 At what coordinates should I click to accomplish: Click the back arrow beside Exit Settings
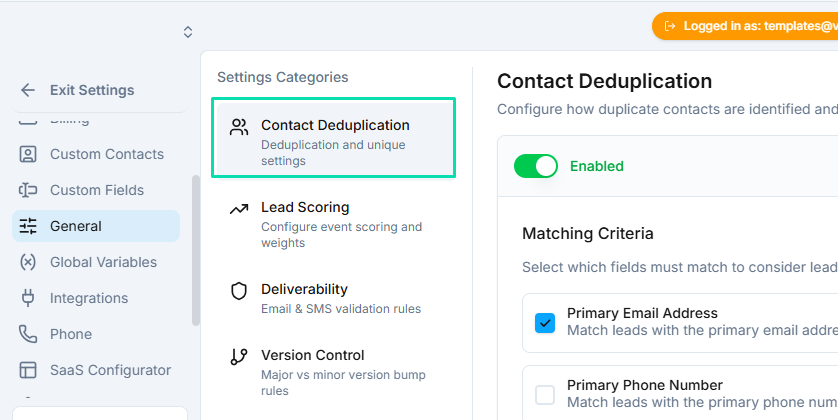click(x=28, y=90)
